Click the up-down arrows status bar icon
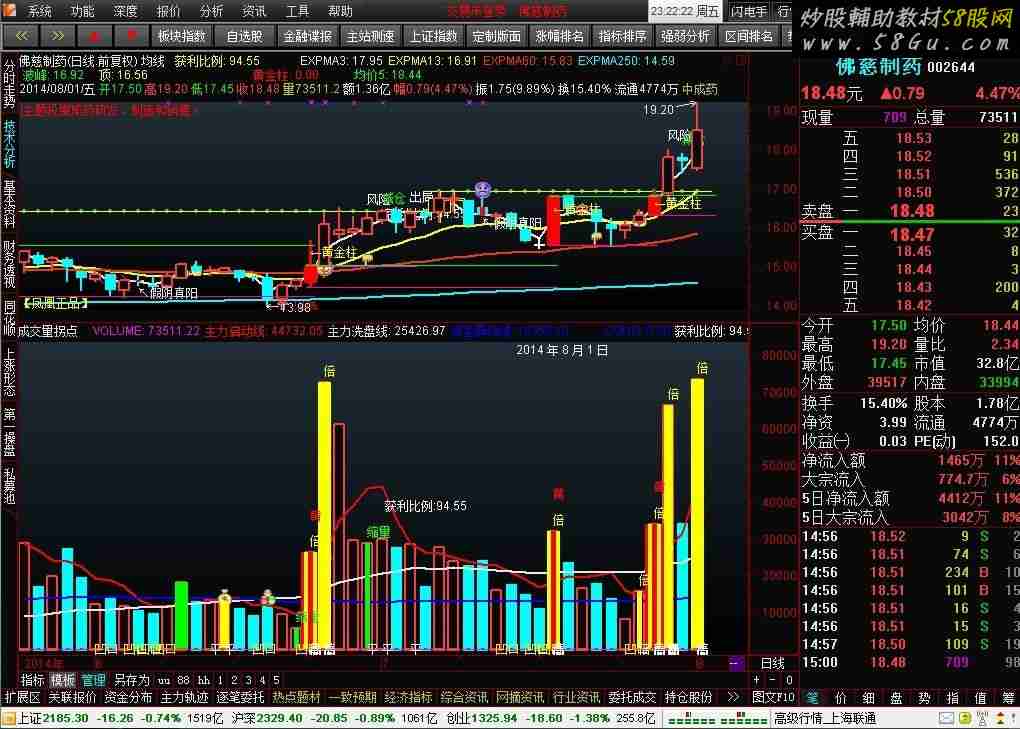Image resolution: width=1020 pixels, height=729 pixels. (x=1001, y=719)
